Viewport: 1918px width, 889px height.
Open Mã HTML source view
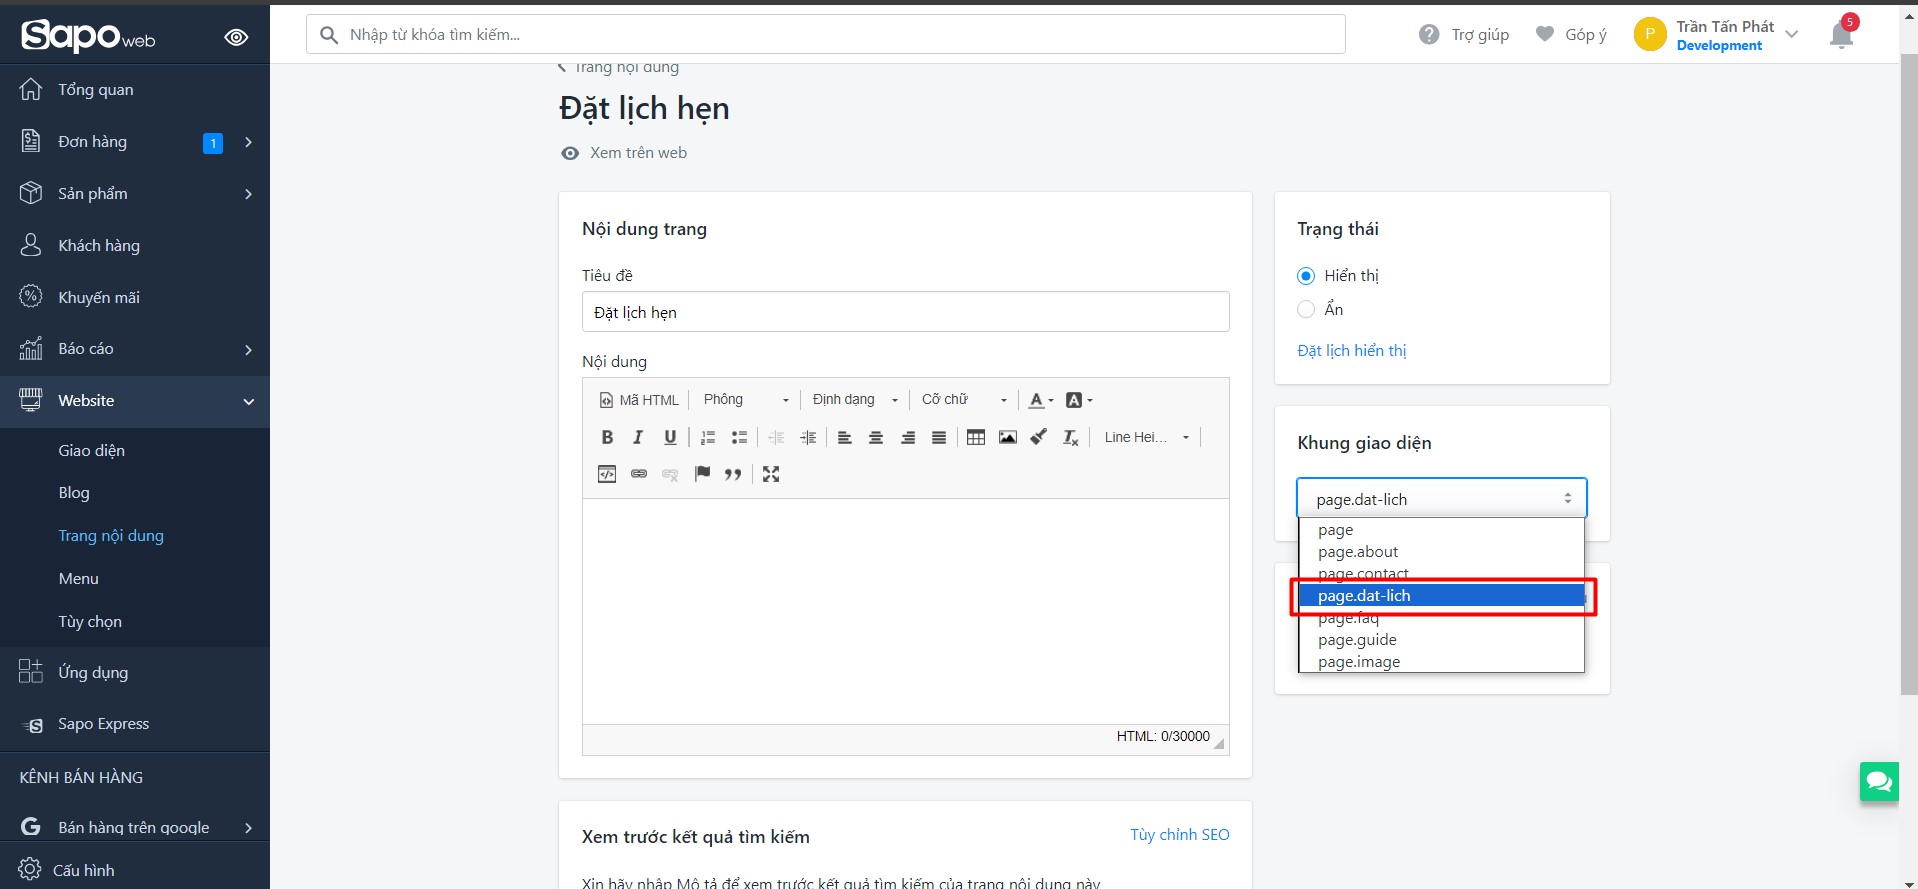(x=639, y=400)
